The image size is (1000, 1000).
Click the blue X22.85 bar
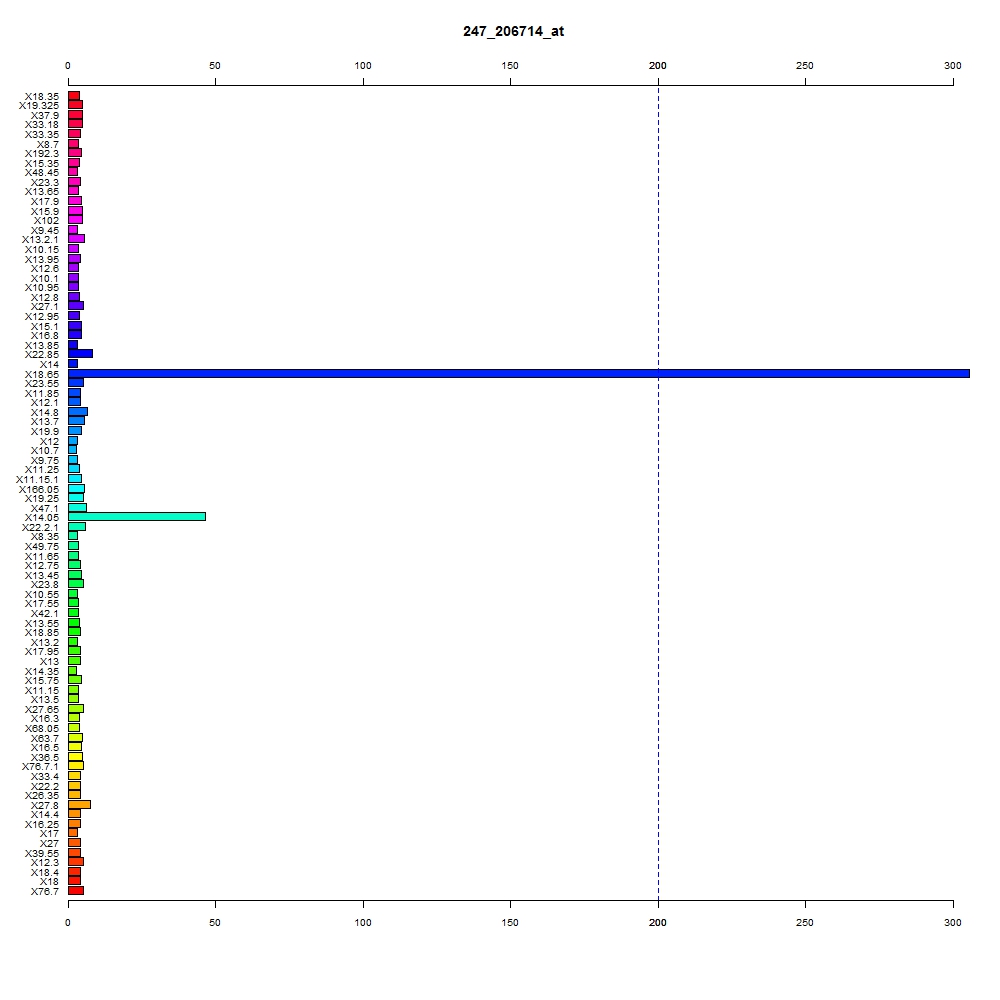pos(80,354)
